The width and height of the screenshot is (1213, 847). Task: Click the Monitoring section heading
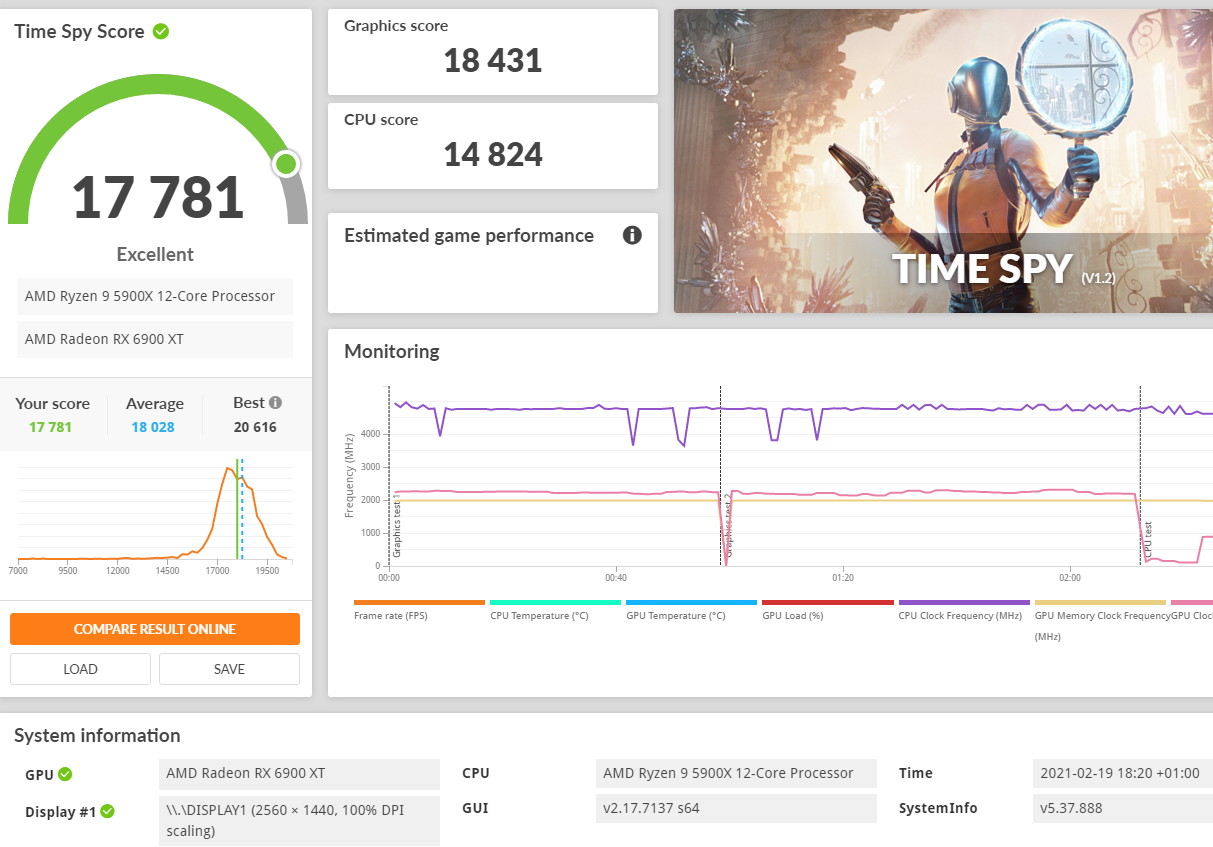click(392, 352)
